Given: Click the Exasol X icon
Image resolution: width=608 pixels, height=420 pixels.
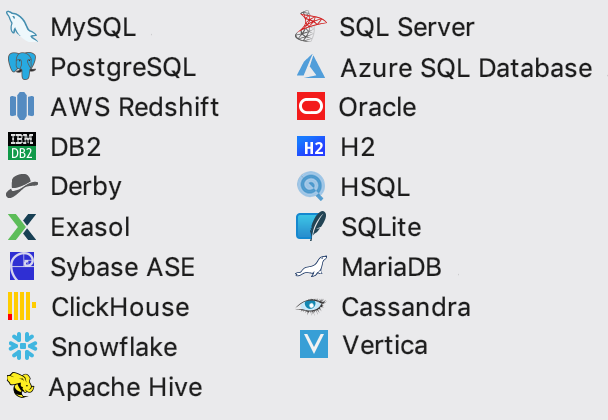Looking at the screenshot, I should tap(22, 226).
